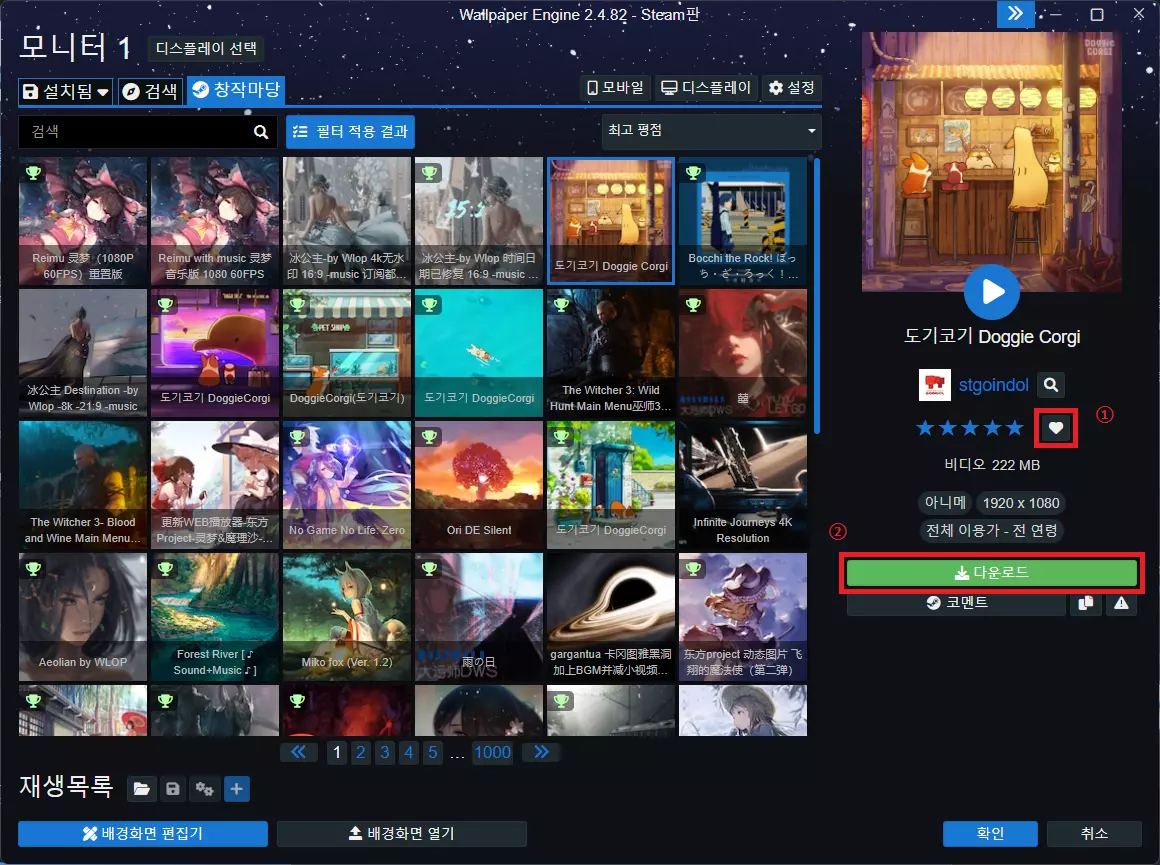1160x865 pixels.
Task: Open the 코멘트 comments button
Action: pyautogui.click(x=957, y=603)
